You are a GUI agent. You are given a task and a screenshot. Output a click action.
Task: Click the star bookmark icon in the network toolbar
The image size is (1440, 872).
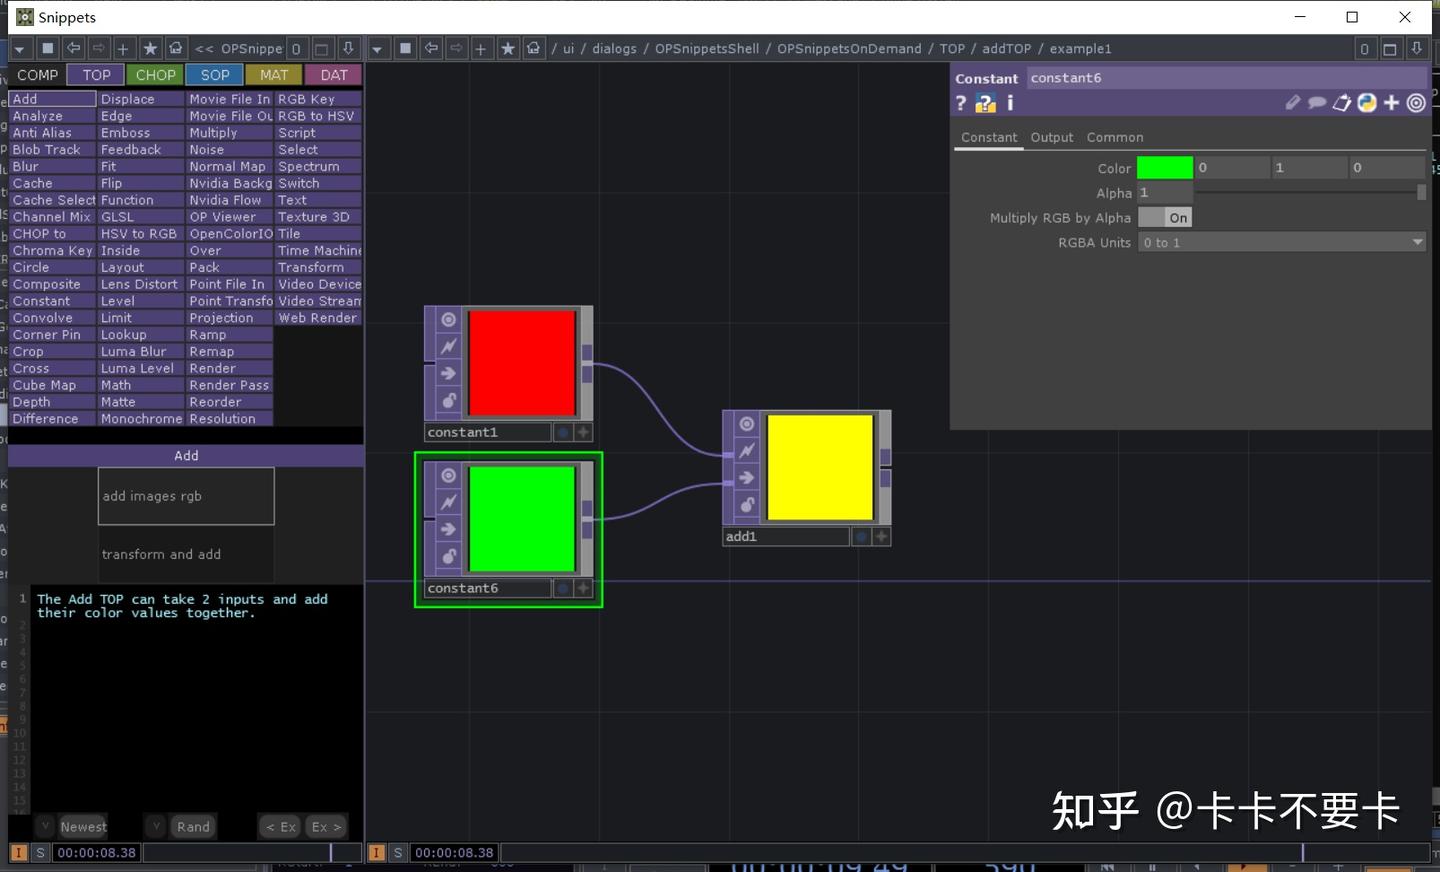pos(509,48)
